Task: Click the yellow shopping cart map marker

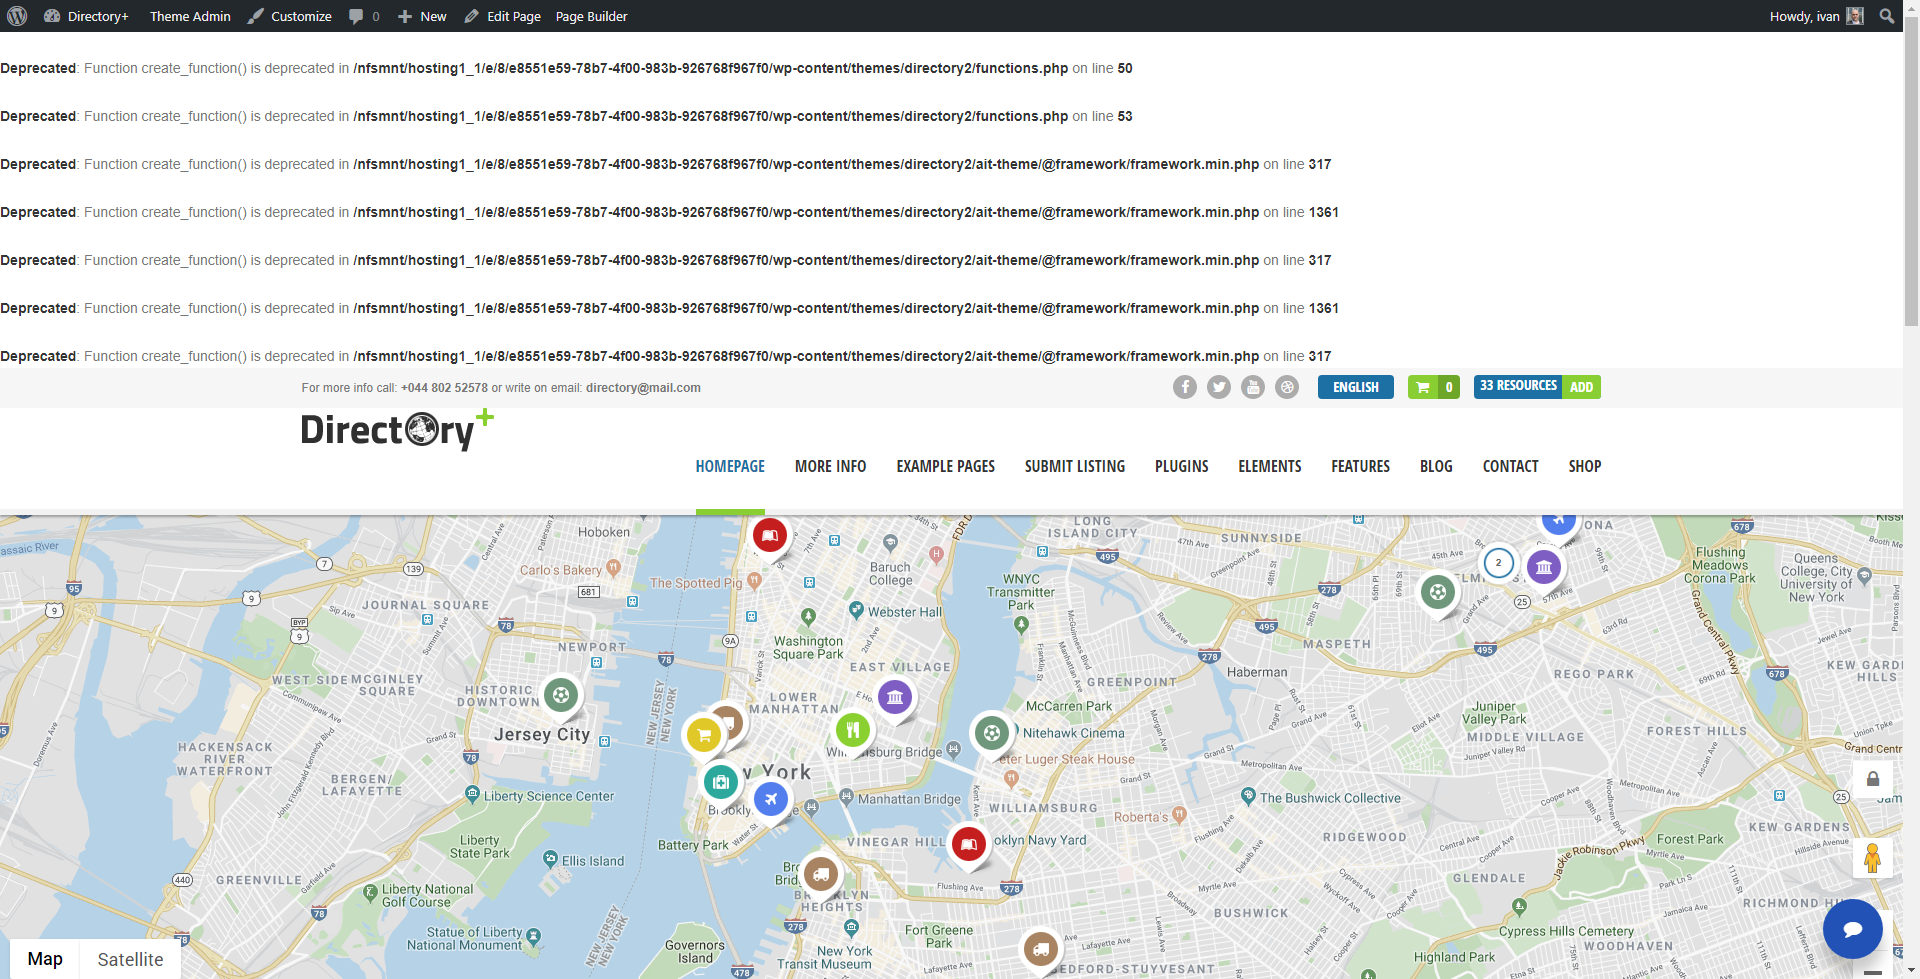Action: click(703, 735)
